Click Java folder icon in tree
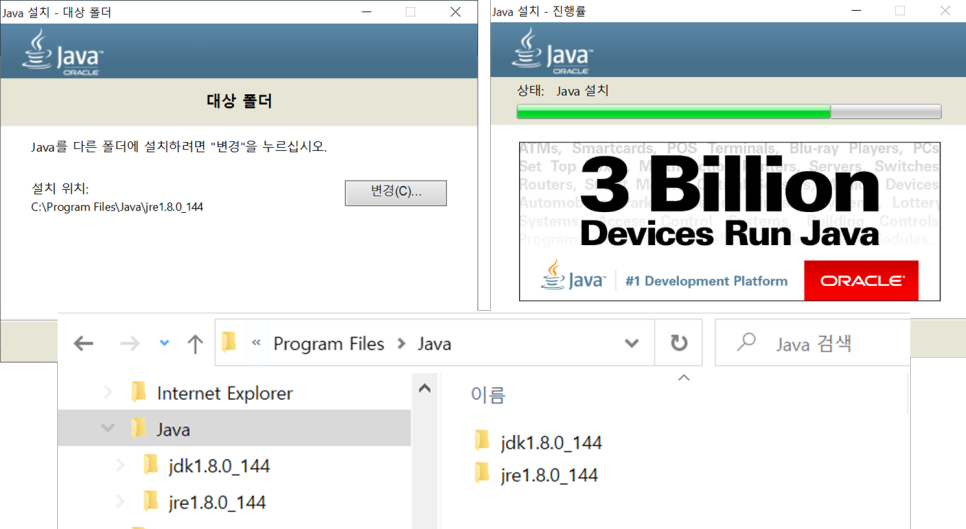Screen dimensions: 966x529 (x=139, y=427)
